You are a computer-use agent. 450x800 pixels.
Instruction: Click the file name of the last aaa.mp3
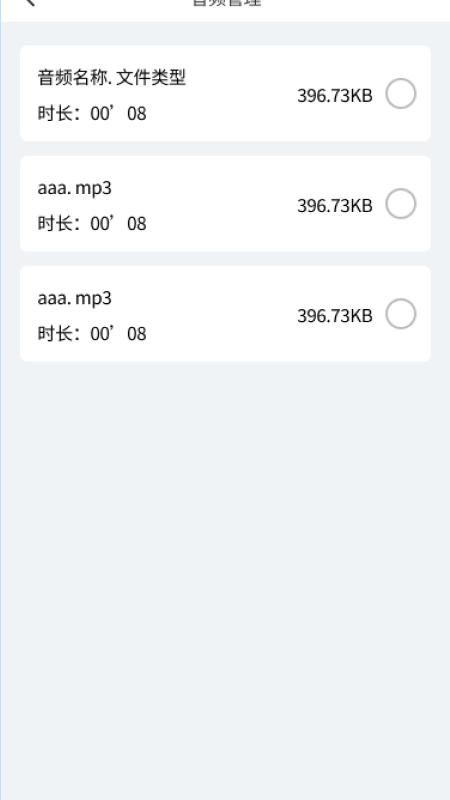[74, 298]
